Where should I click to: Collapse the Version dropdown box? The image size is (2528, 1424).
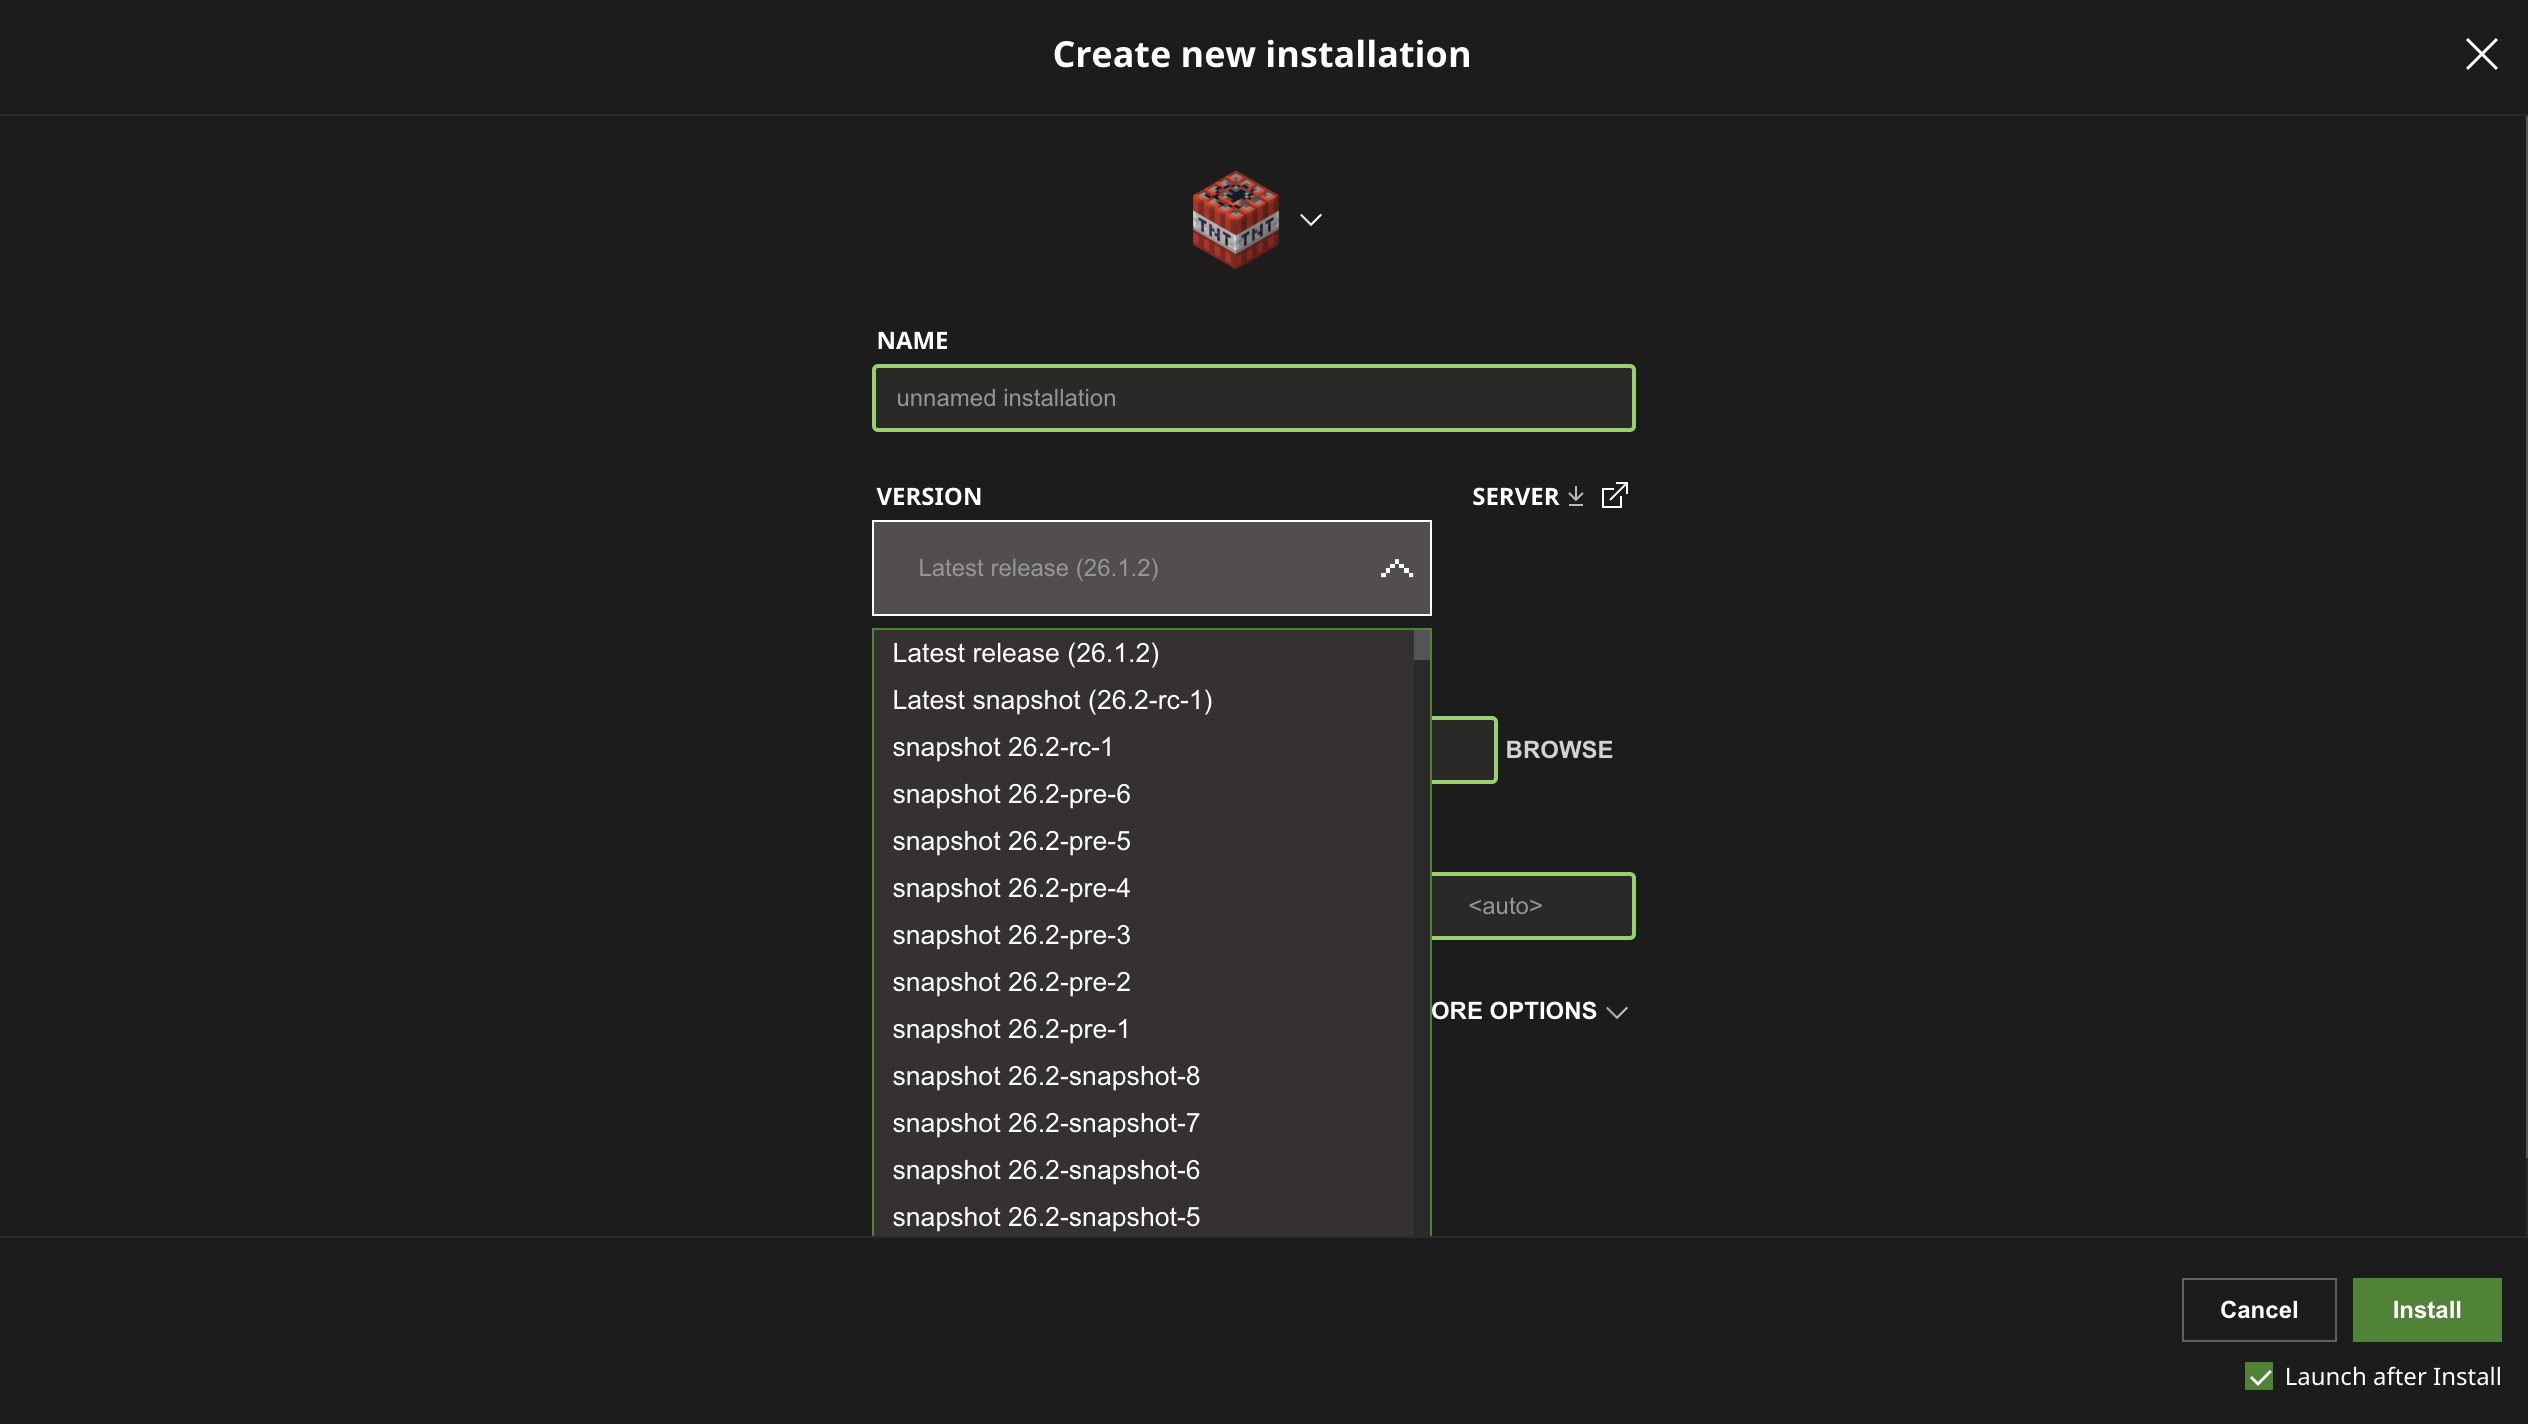coord(1151,568)
